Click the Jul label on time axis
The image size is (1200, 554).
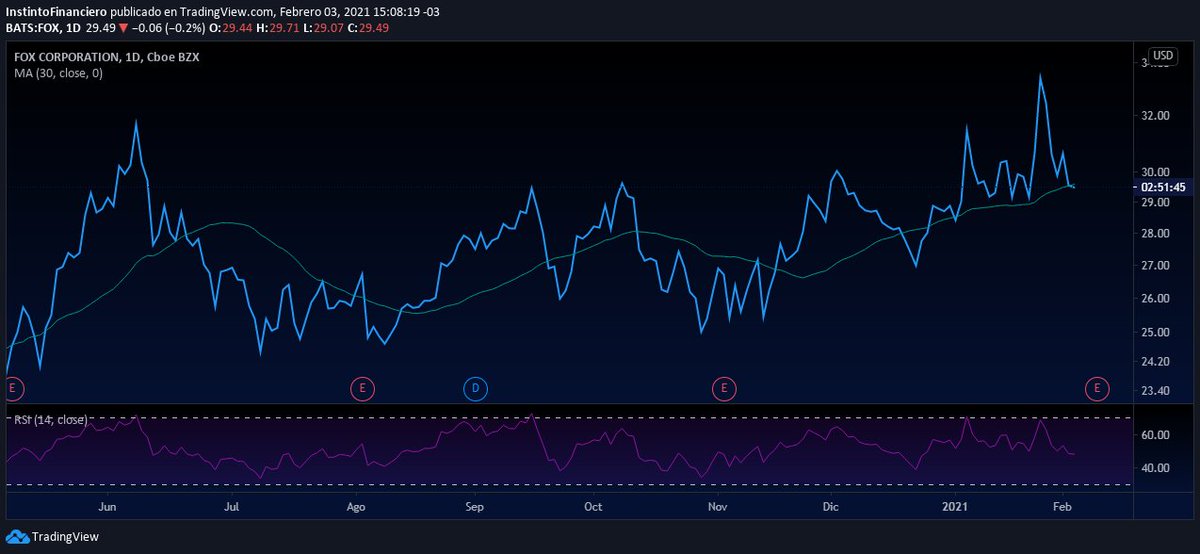click(x=231, y=507)
